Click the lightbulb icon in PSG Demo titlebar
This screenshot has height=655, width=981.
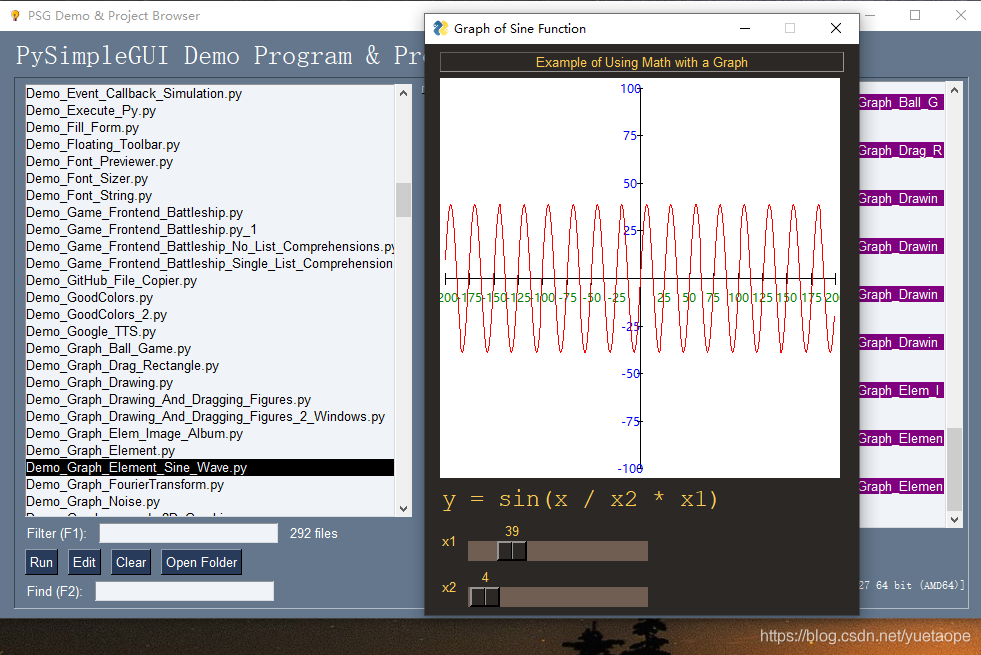click(15, 16)
